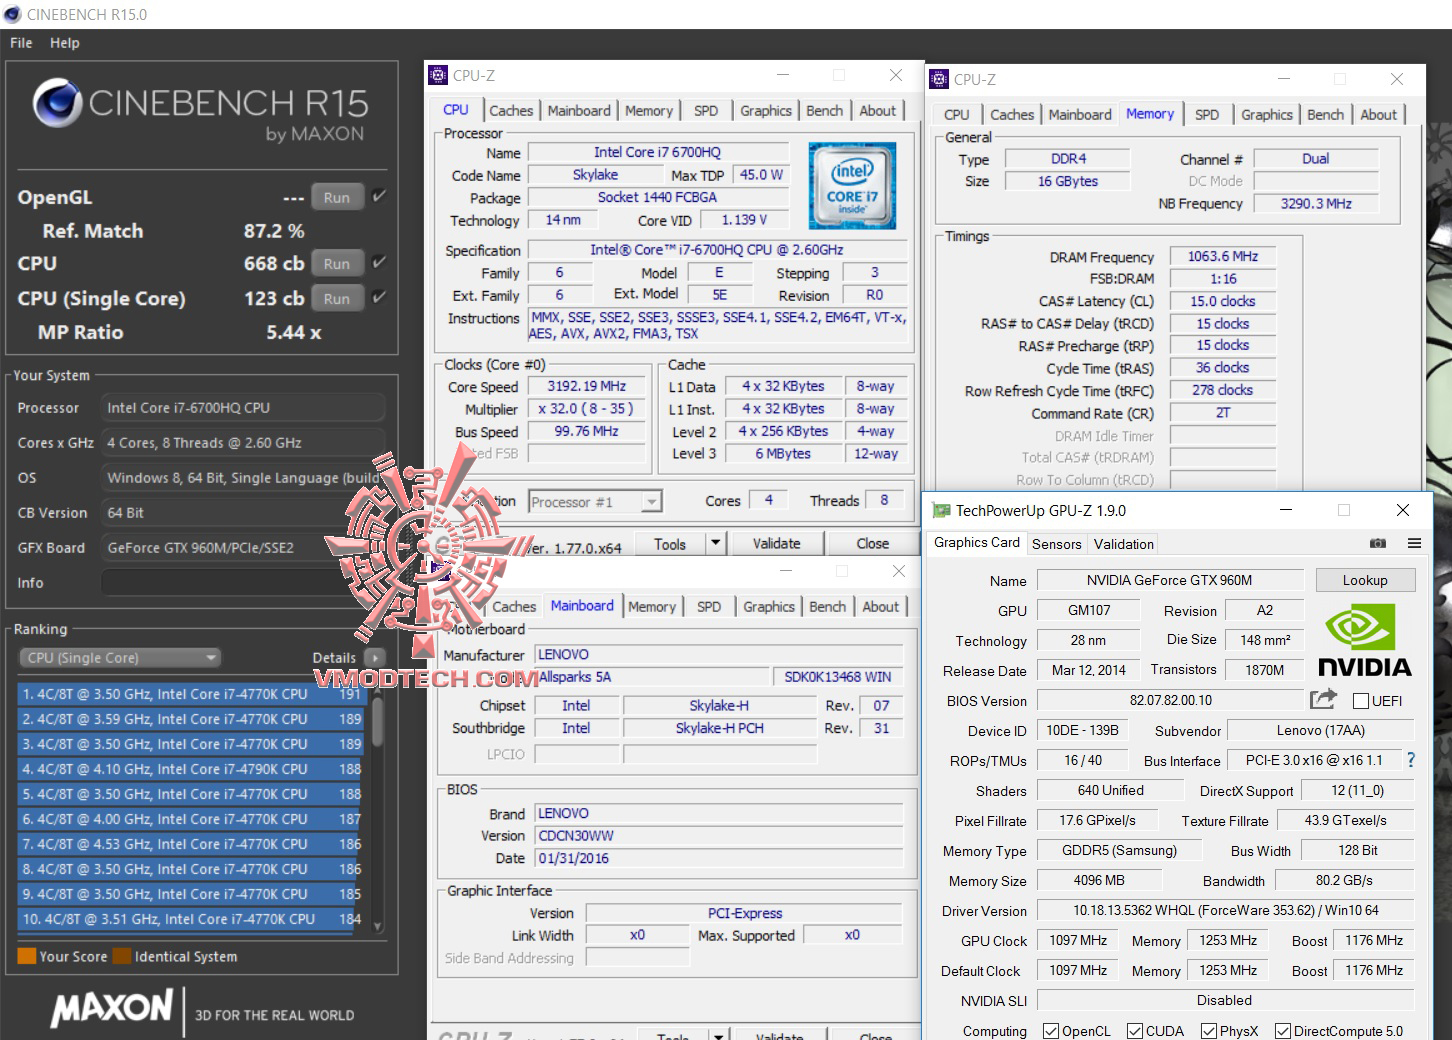Image resolution: width=1452 pixels, height=1040 pixels.
Task: Click the BIOS Version '82.07.82.00.10' field
Action: point(1170,700)
